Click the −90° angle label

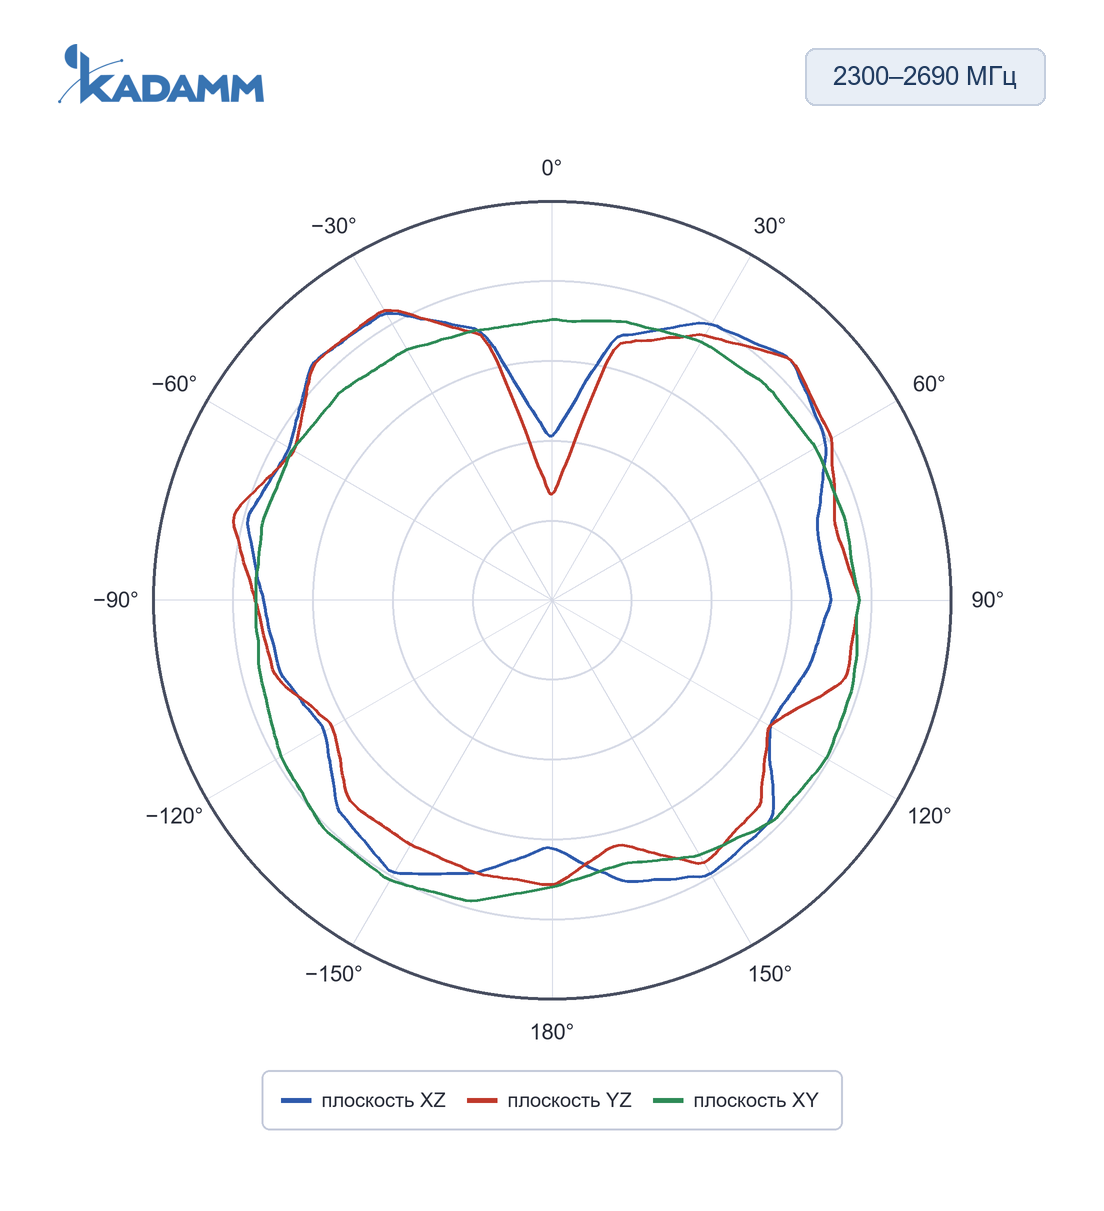(116, 600)
